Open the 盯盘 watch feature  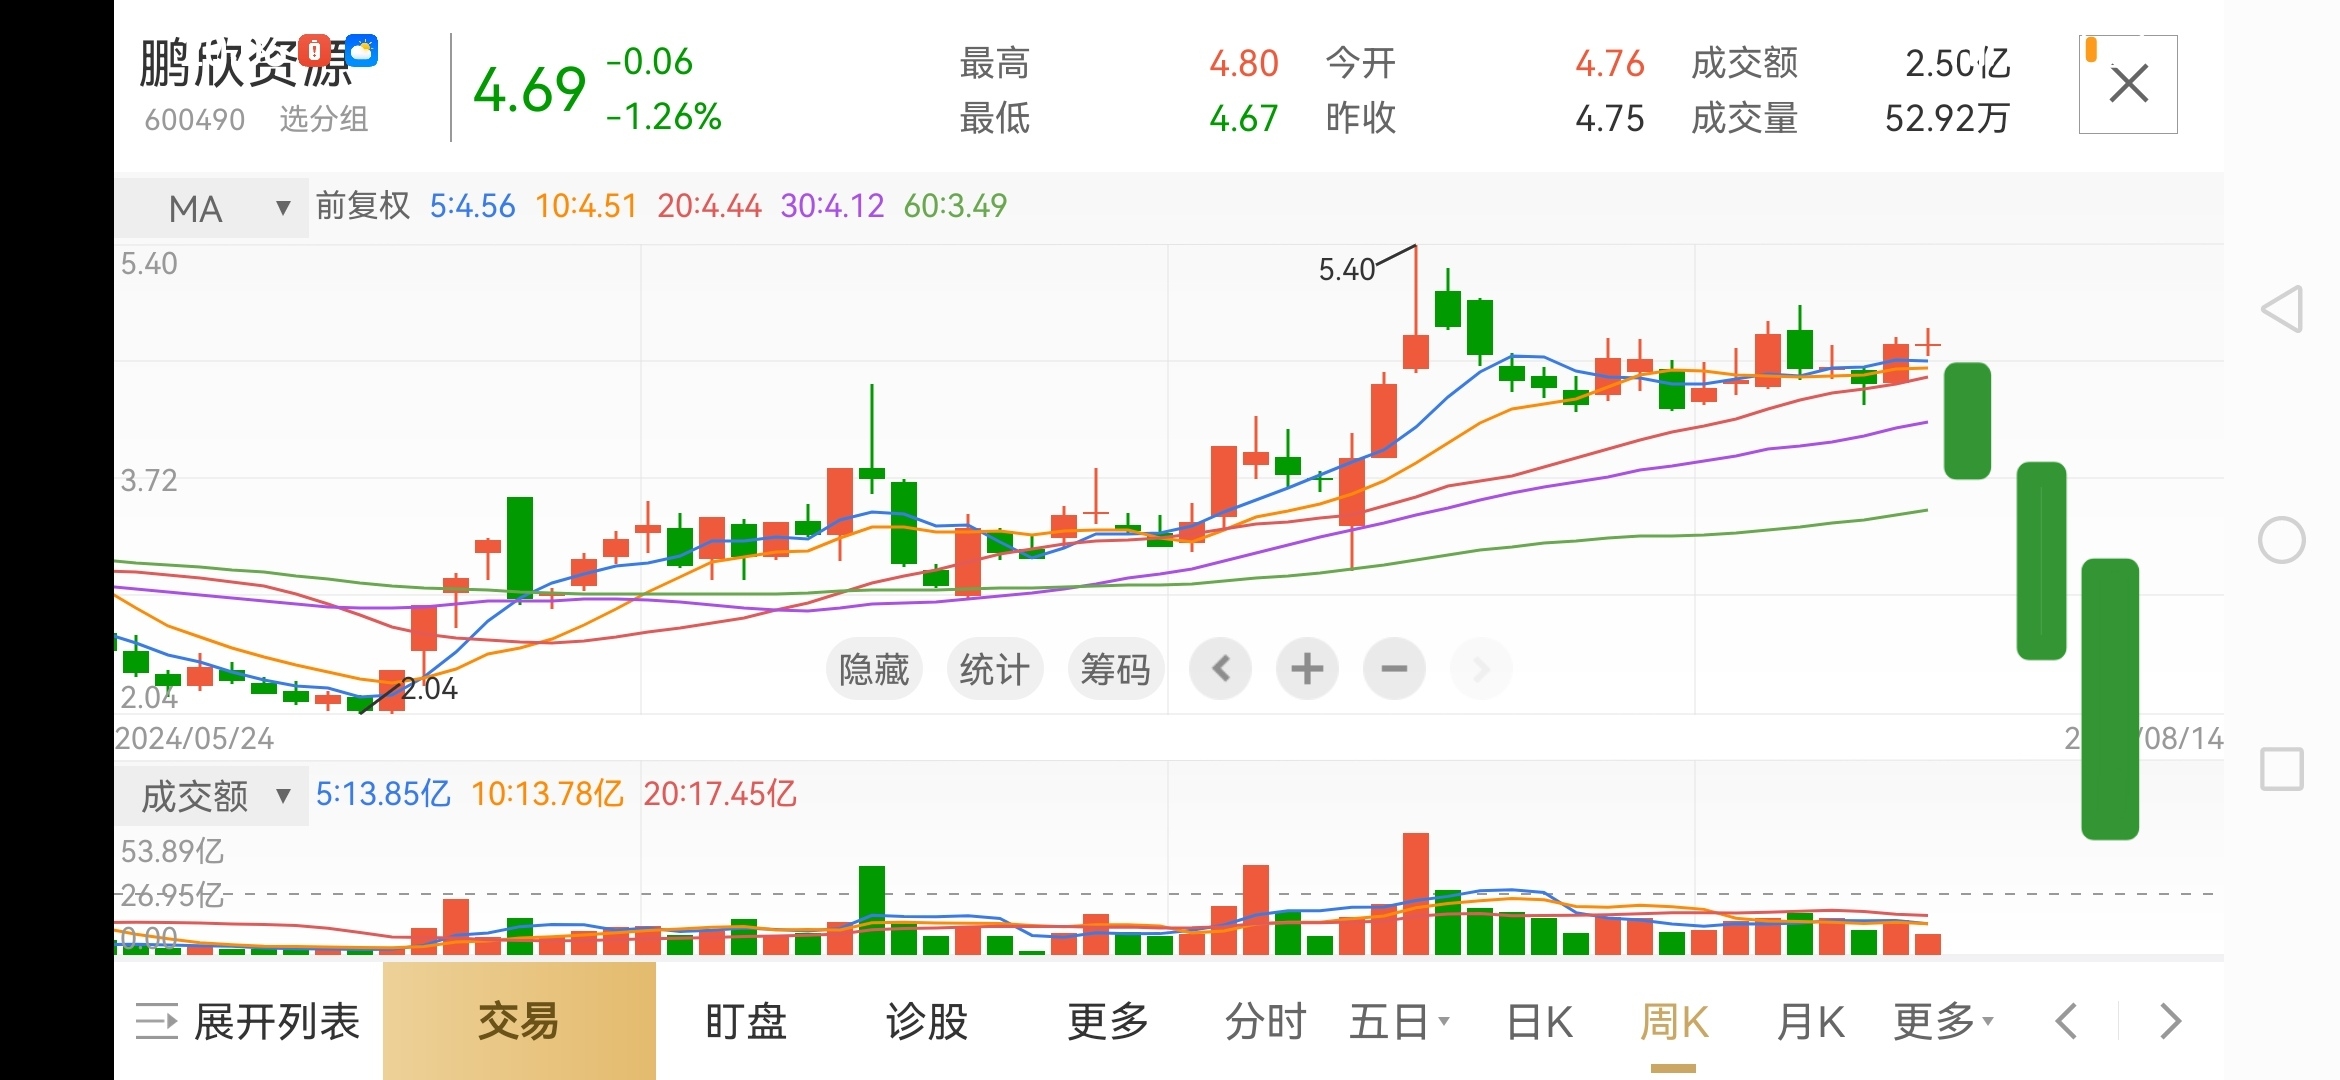[746, 1022]
